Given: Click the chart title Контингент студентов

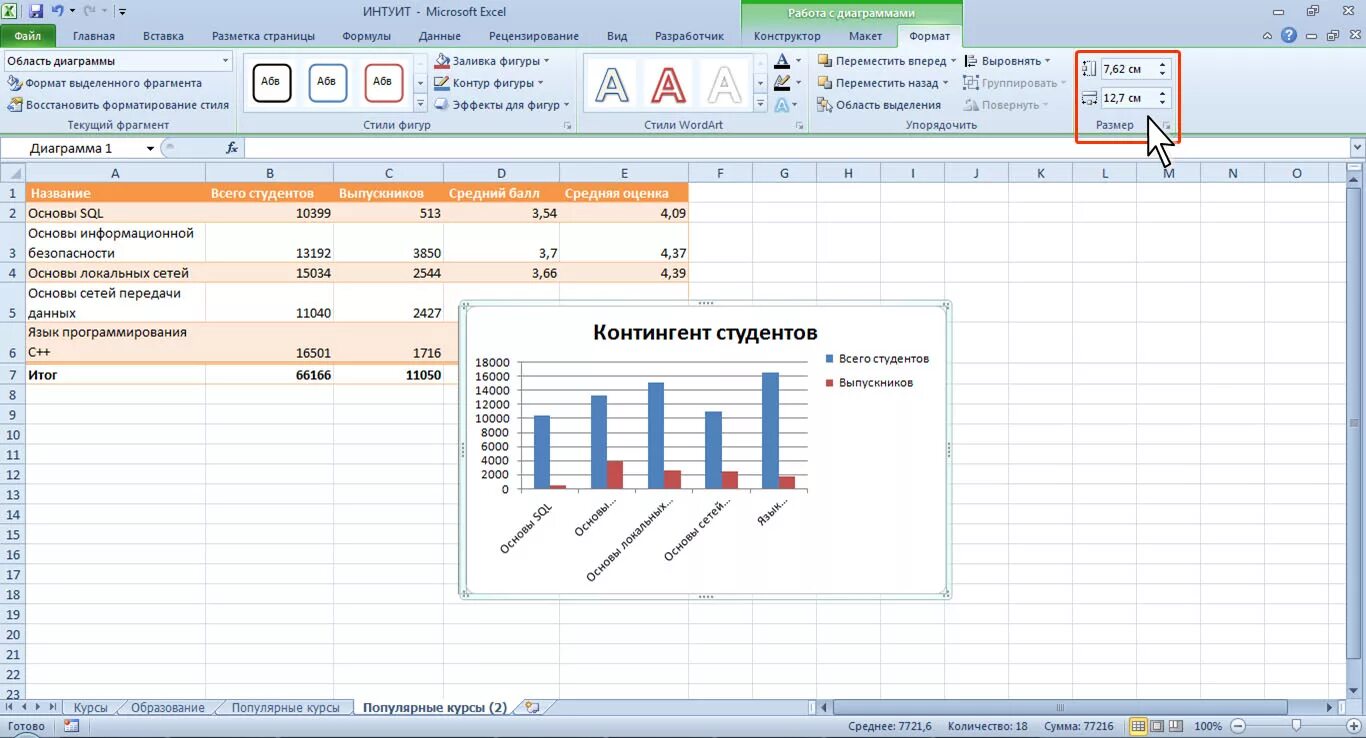Looking at the screenshot, I should 705,332.
